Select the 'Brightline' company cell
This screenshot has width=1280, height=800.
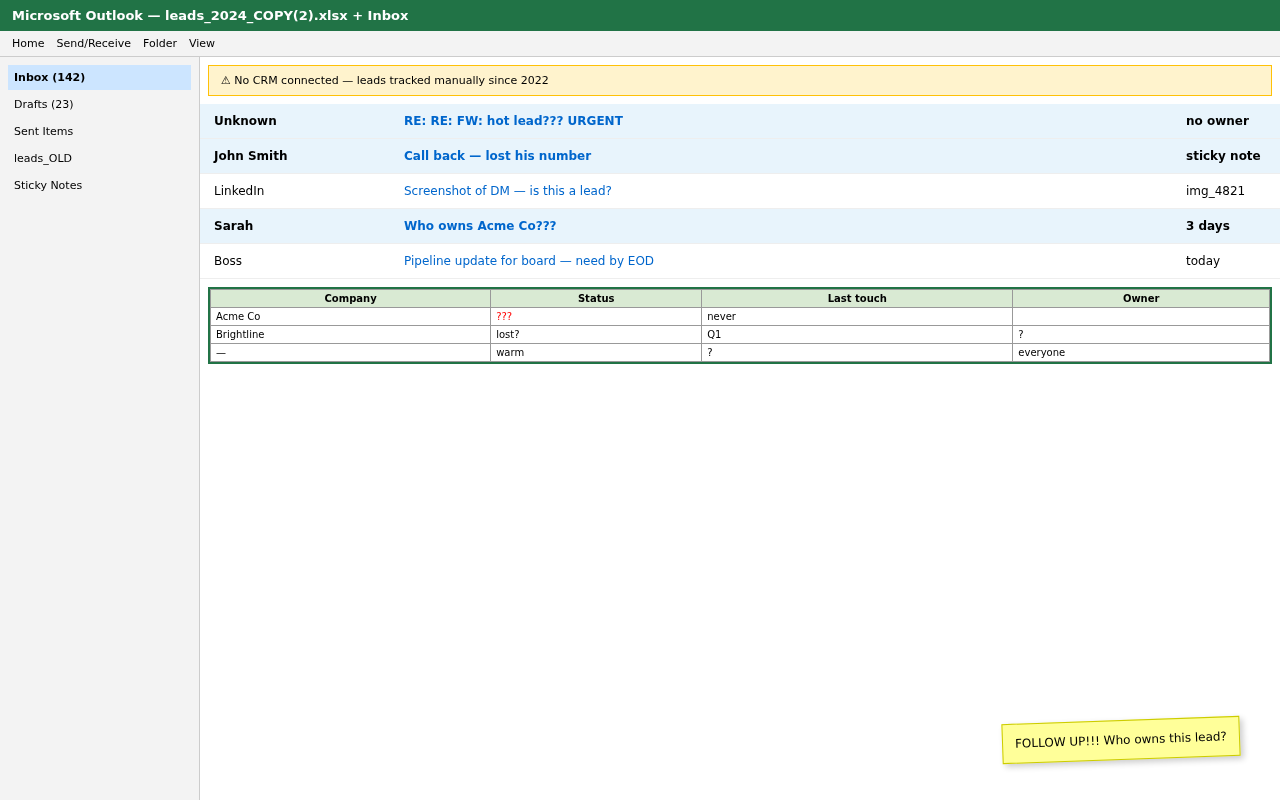[351, 335]
